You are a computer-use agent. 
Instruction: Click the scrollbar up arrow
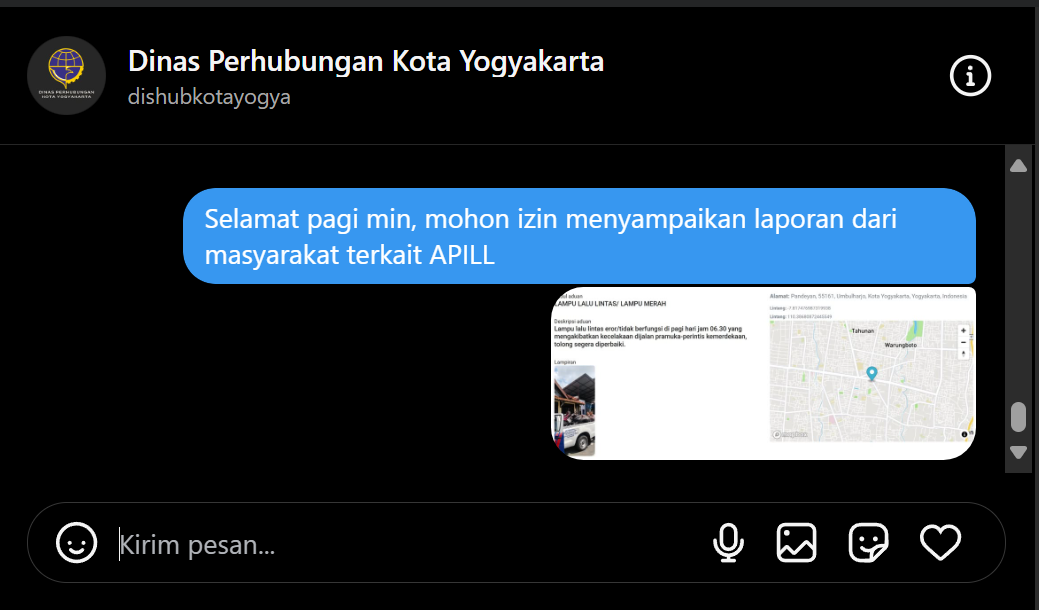1018,166
